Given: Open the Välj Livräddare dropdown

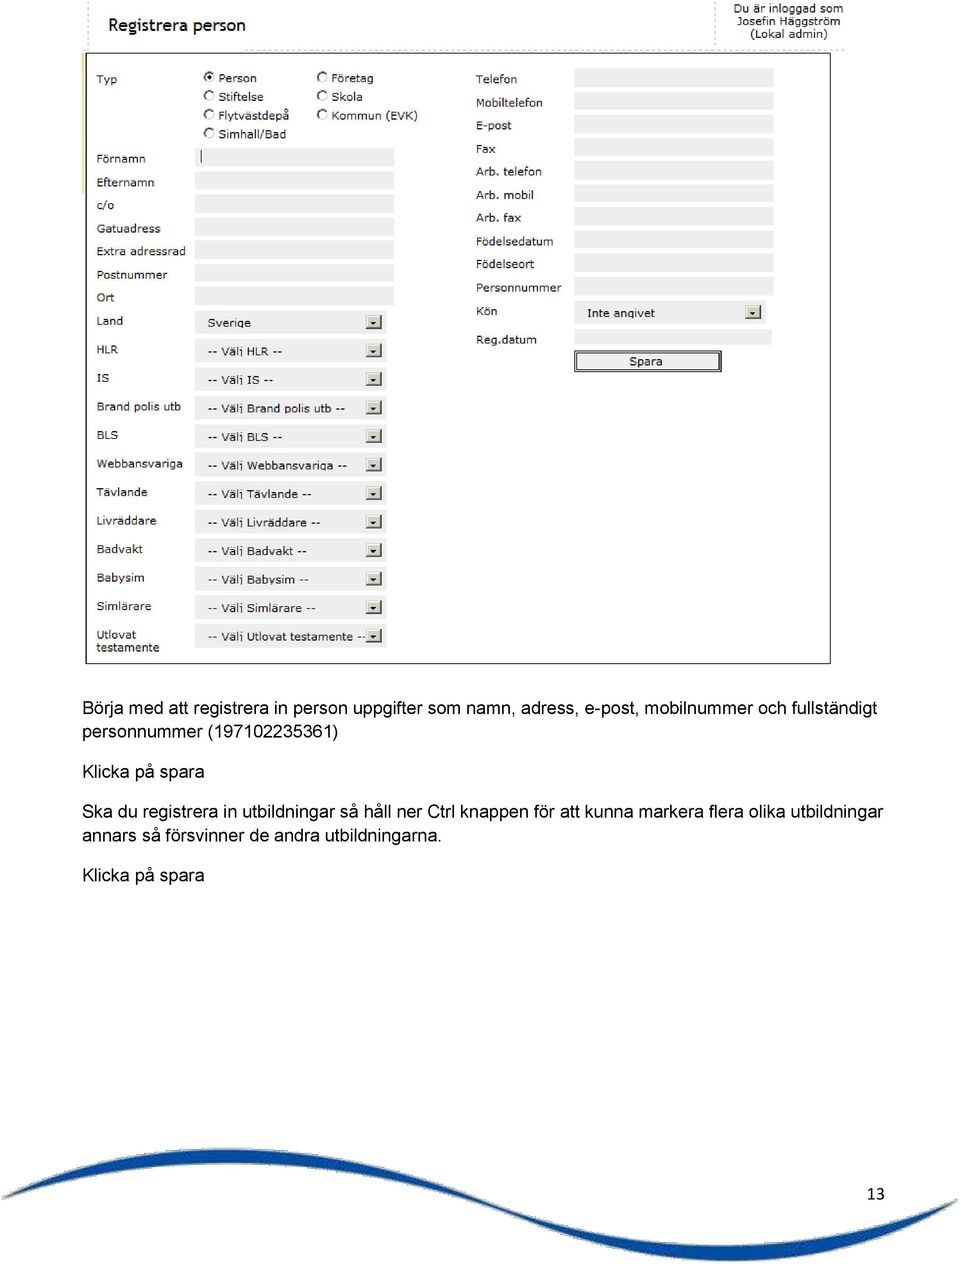Looking at the screenshot, I should [x=291, y=522].
